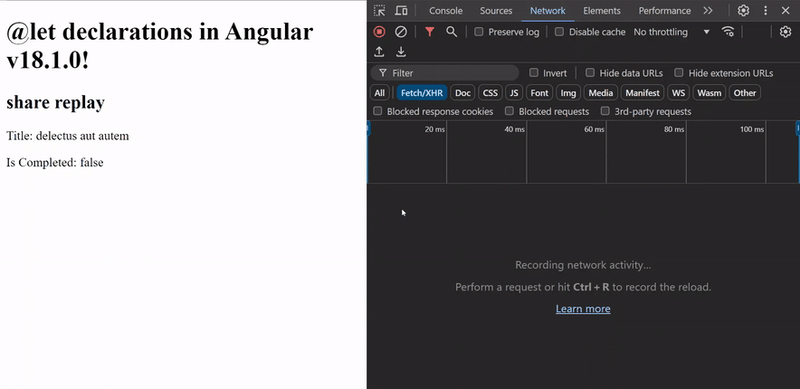Stop recording the network log
Image resolution: width=800 pixels, height=389 pixels.
pos(379,32)
